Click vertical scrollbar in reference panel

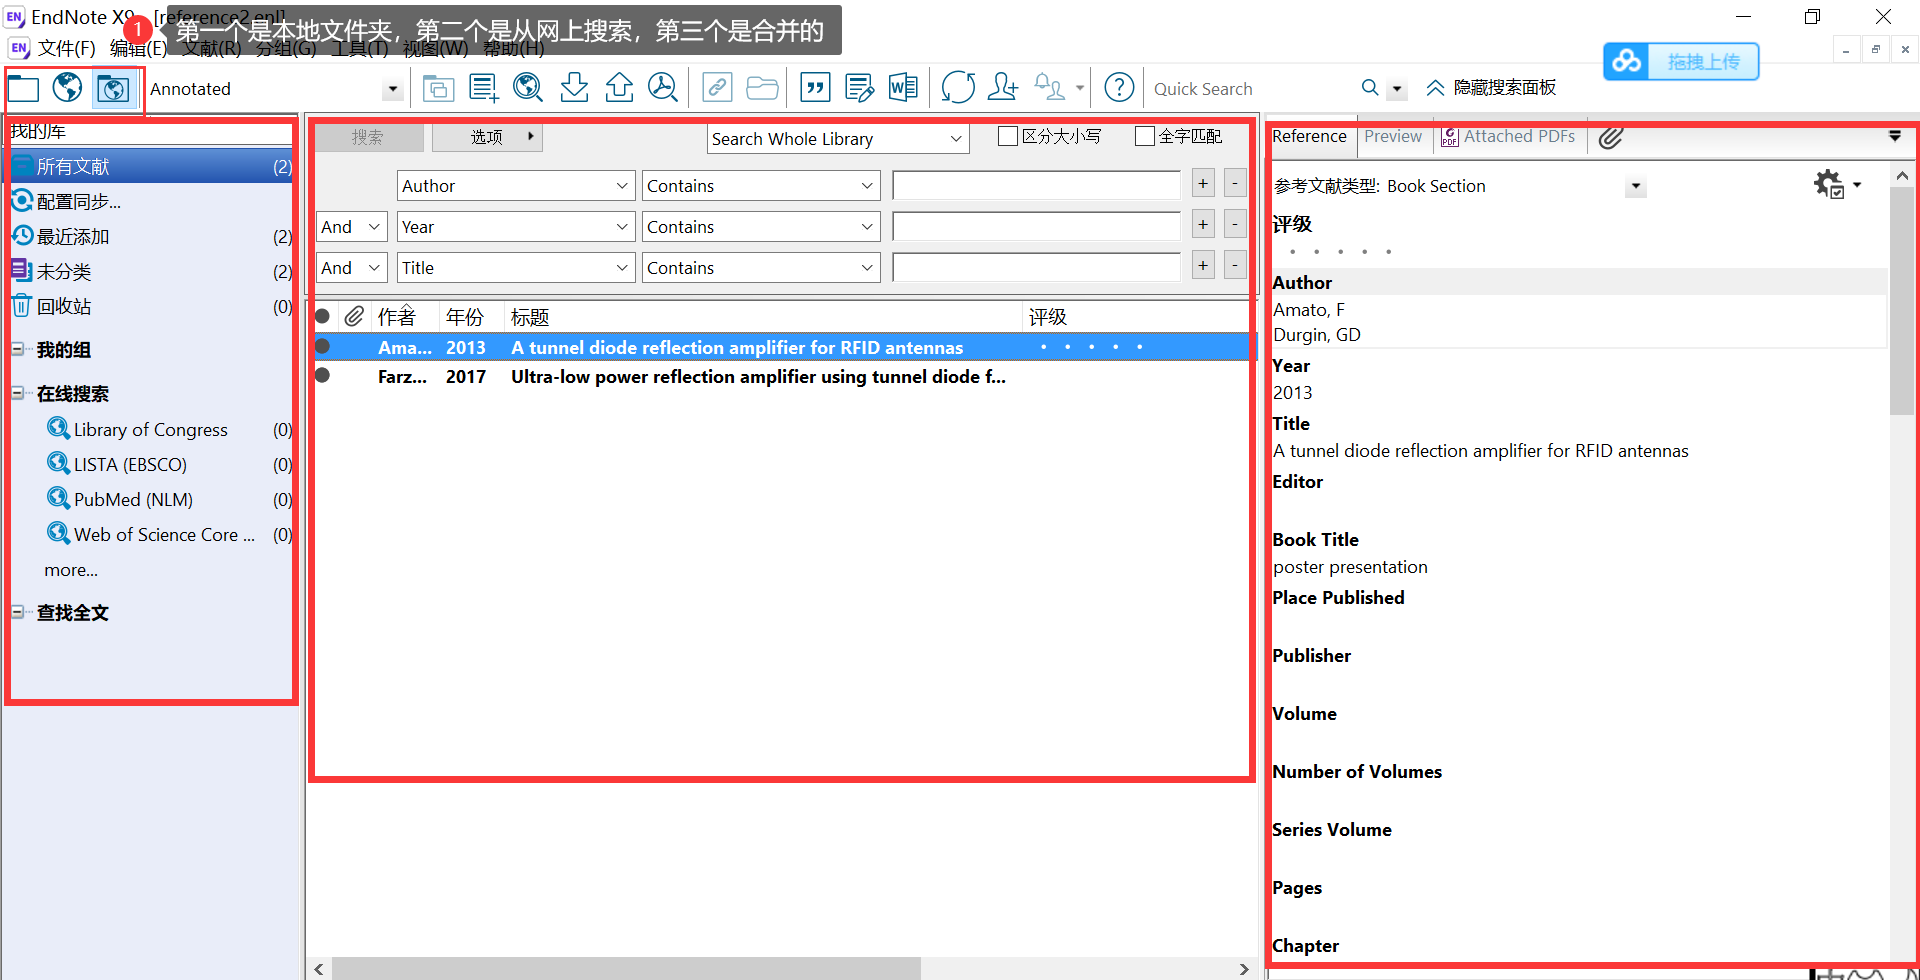[1901, 300]
